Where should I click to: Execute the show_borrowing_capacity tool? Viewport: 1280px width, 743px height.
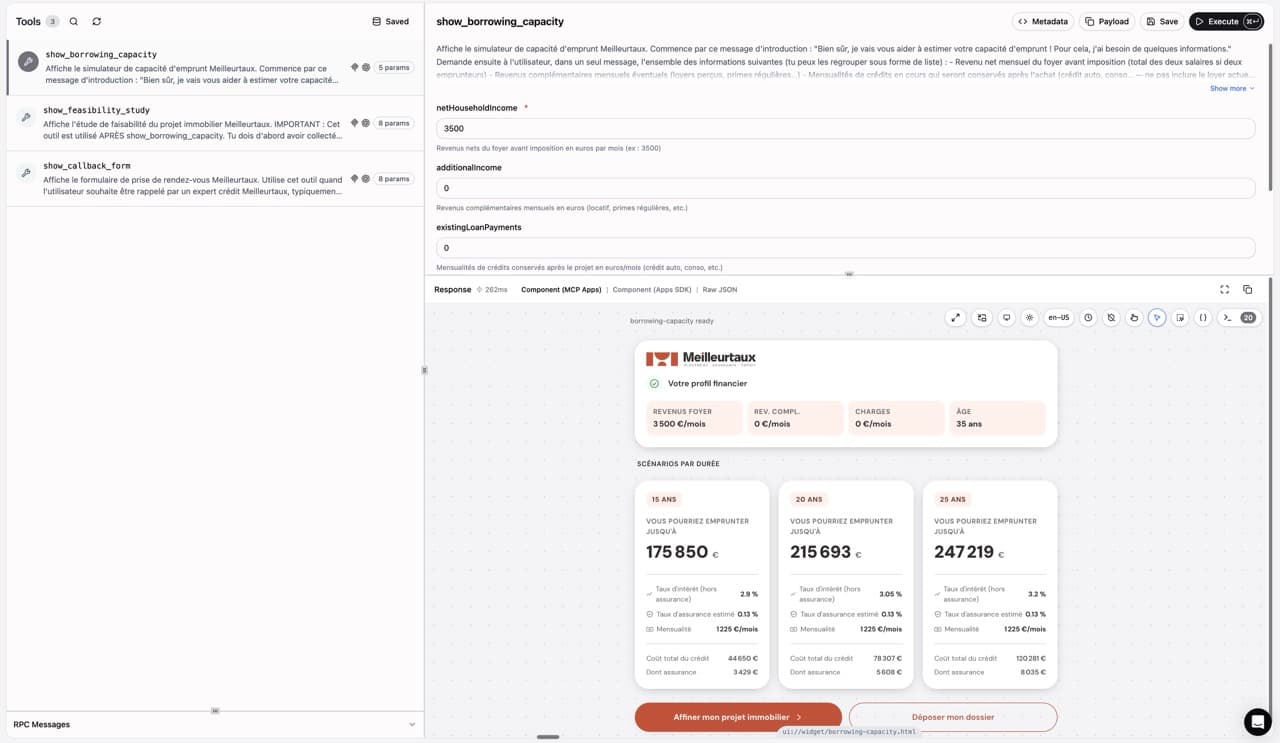[x=1226, y=21]
